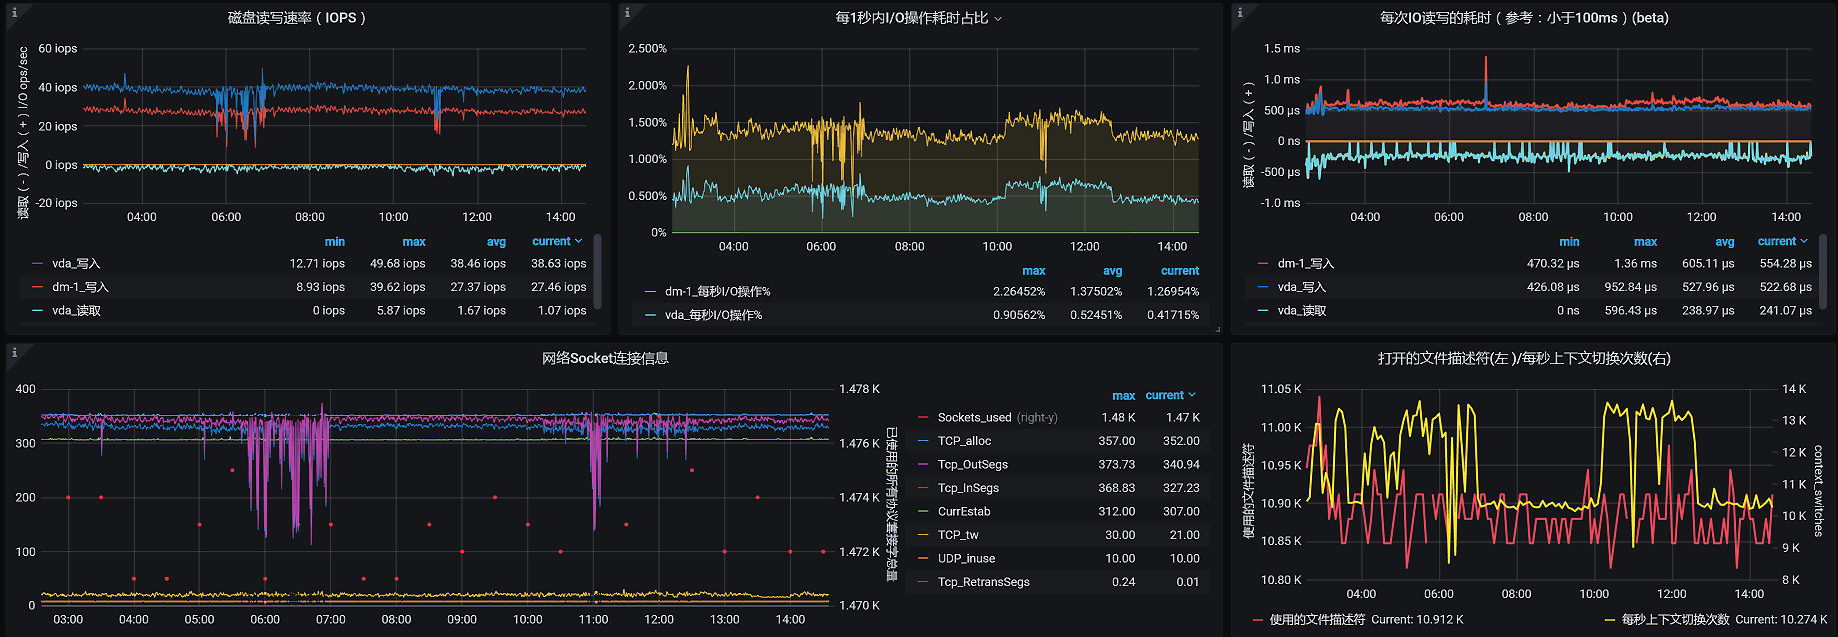1838x637 pixels.
Task: Sort IO耗时 legend by min column
Action: point(1569,242)
